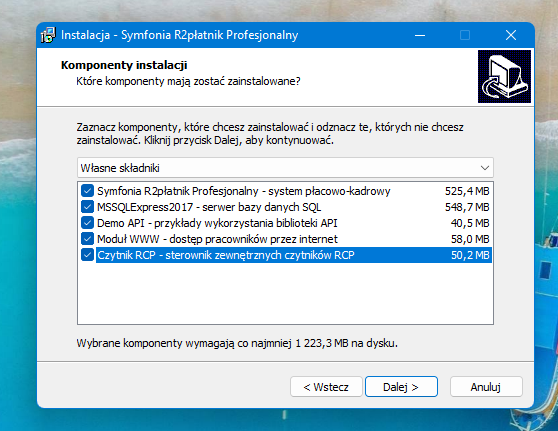Screen dimensions: 558x431
Task: Minimize the installer window
Action: (420, 35)
